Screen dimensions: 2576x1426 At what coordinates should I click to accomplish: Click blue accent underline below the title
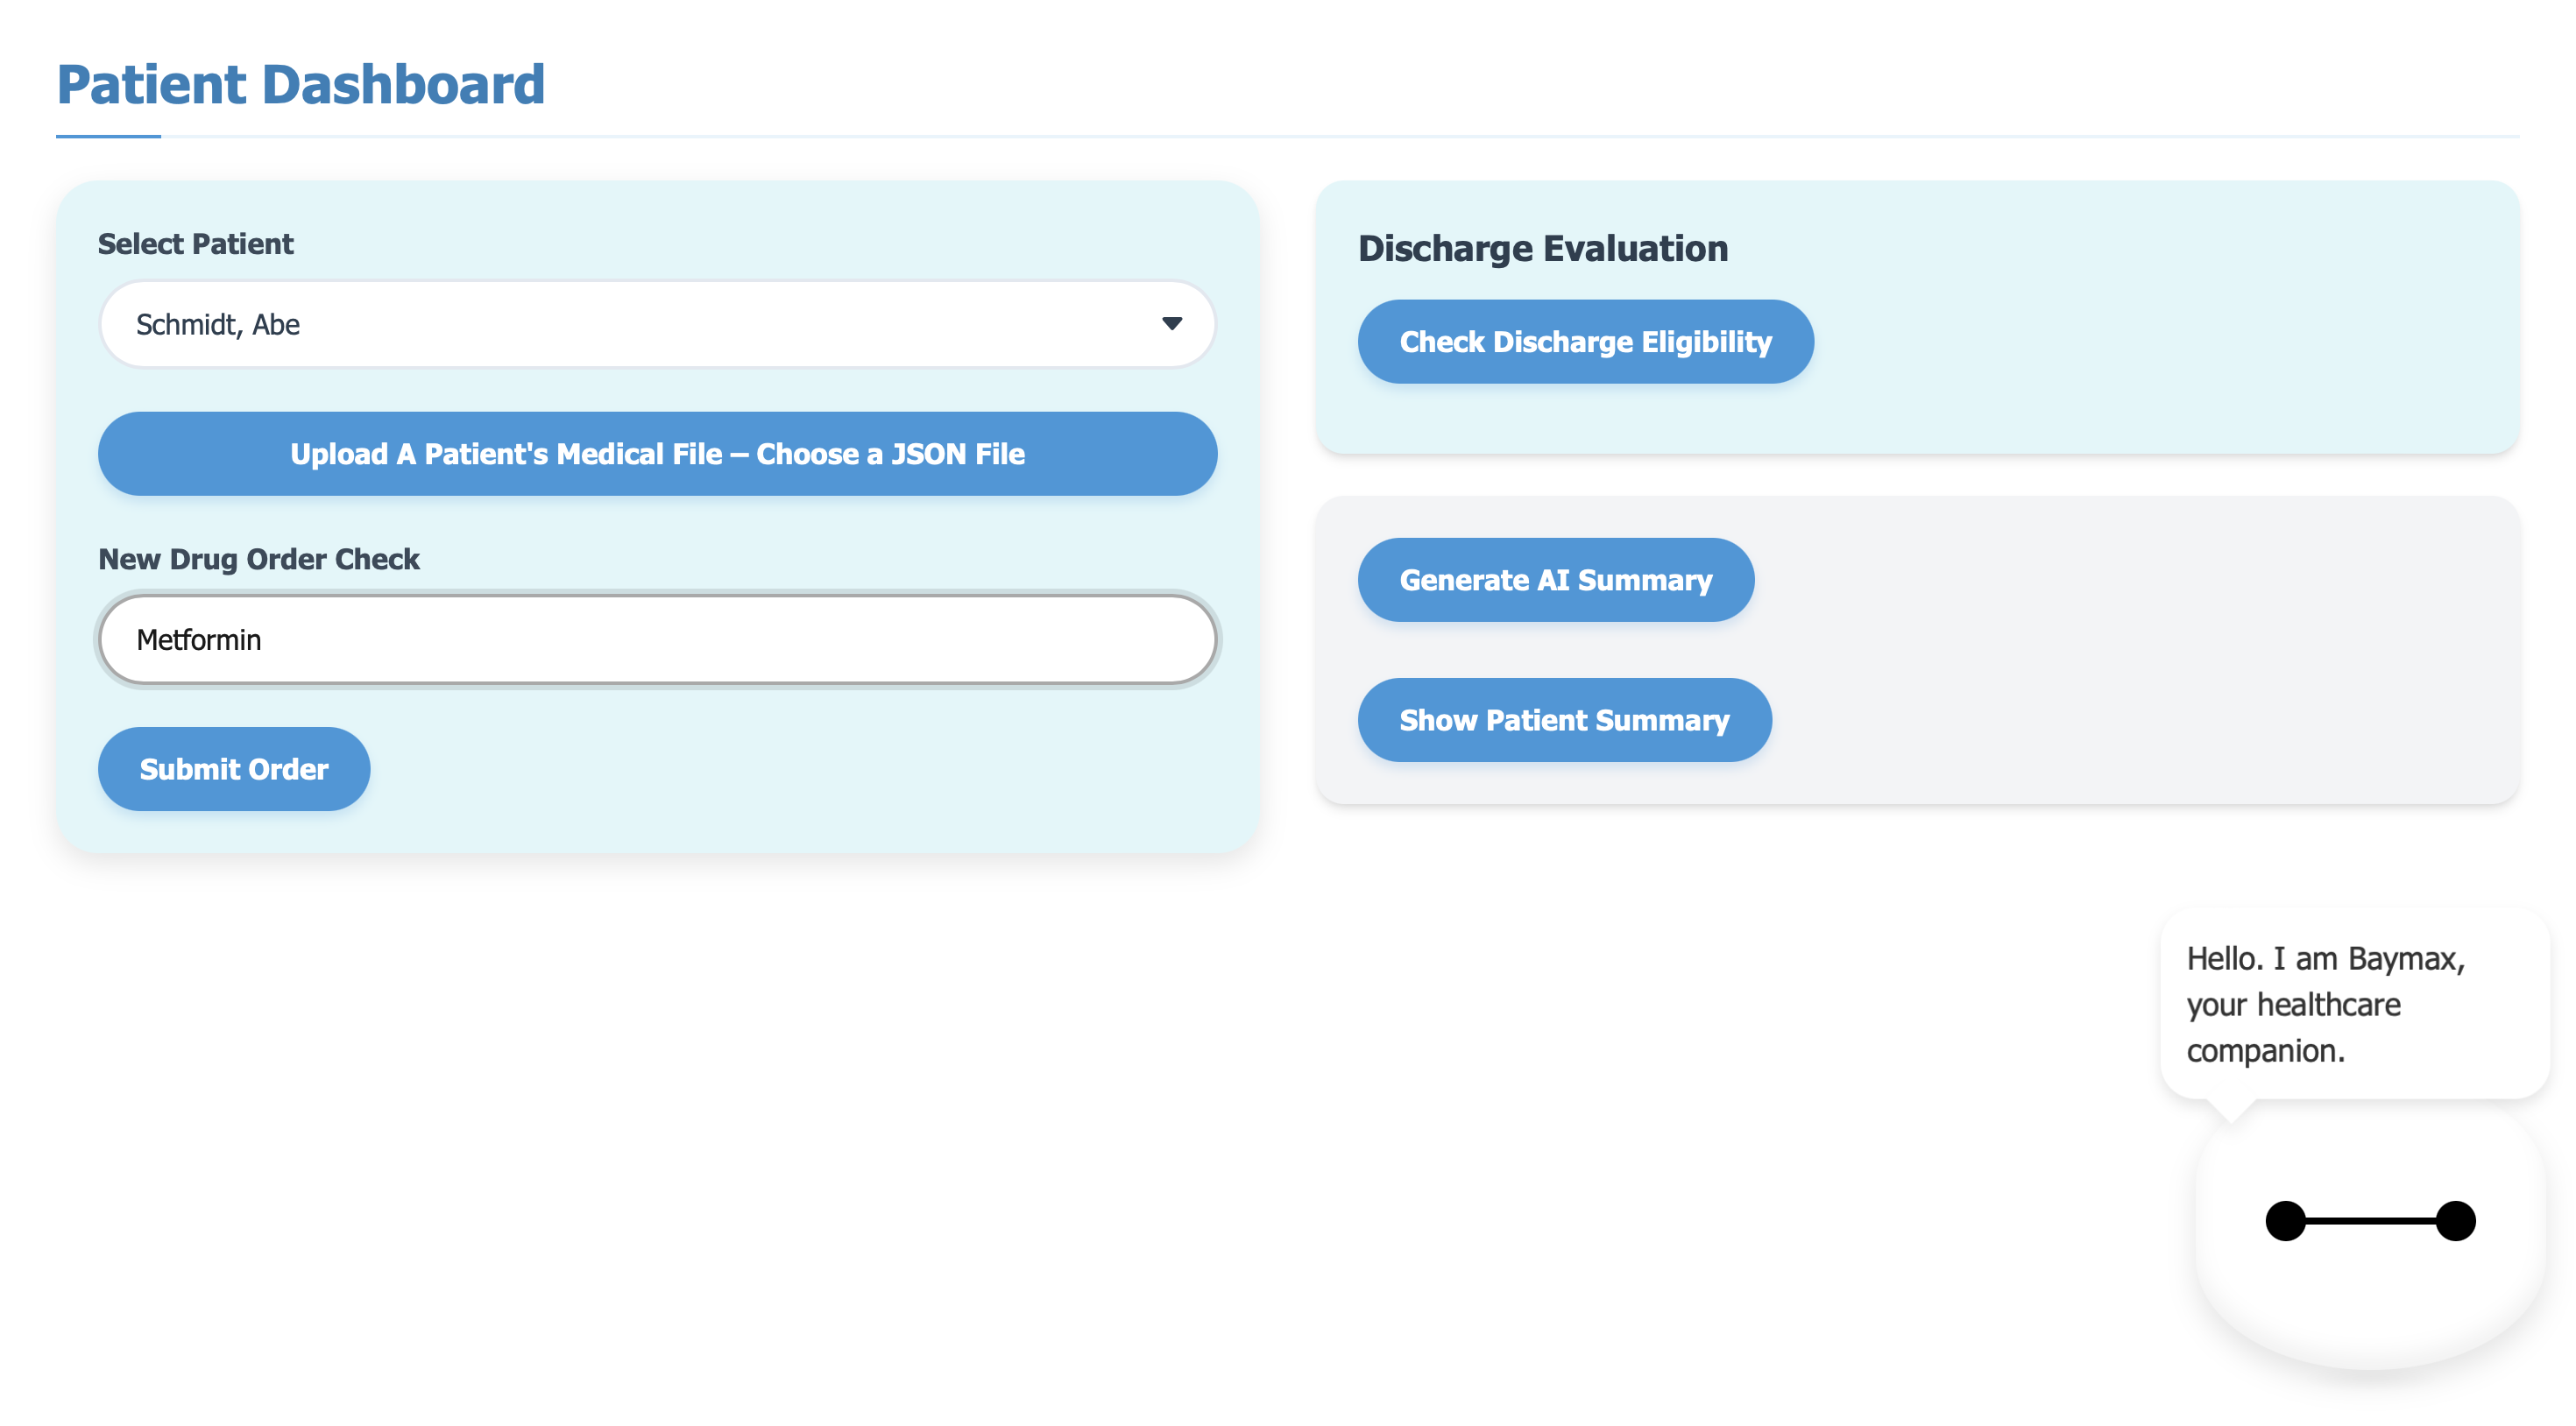108,136
